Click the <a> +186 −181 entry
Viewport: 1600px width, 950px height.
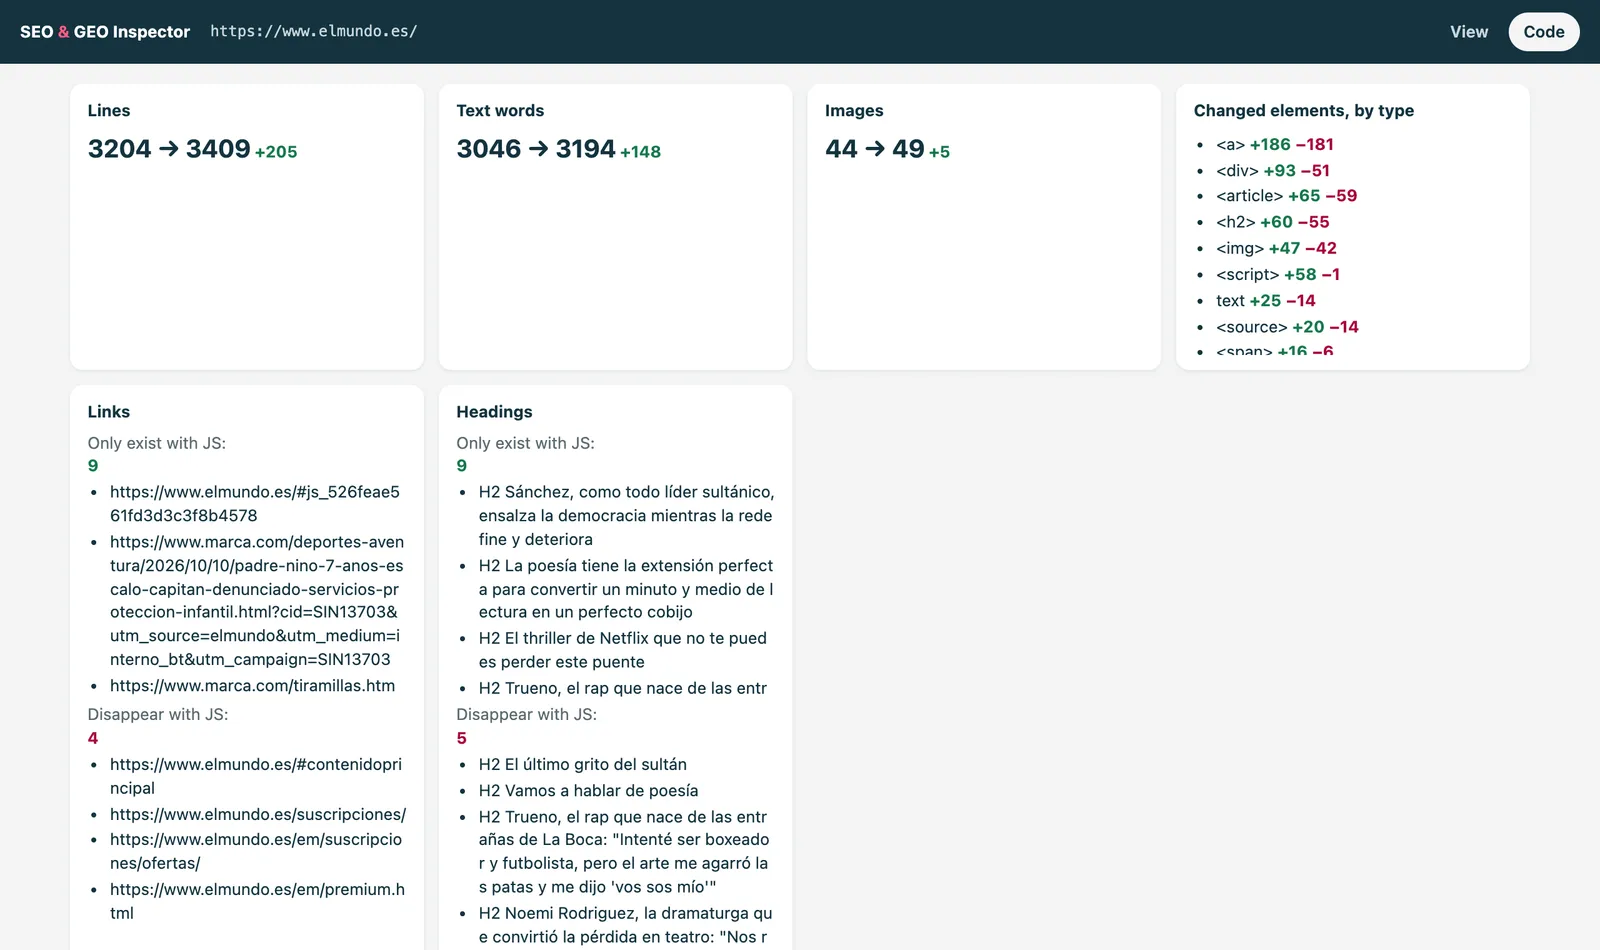[1275, 144]
